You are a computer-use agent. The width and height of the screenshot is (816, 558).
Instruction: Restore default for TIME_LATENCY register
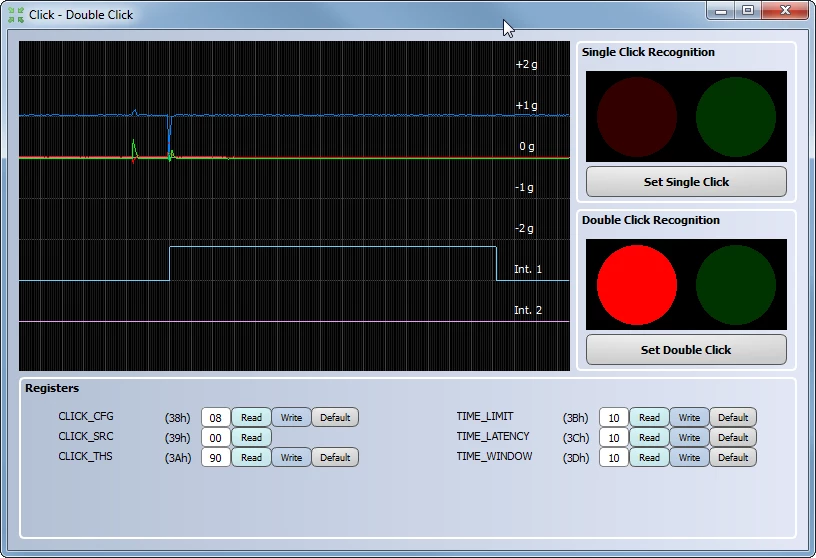coord(733,438)
